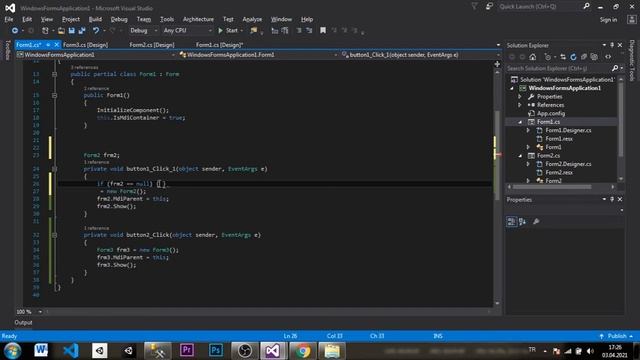The image size is (640, 360).
Task: Click the Solution Explorer Home icon
Action: point(532,57)
